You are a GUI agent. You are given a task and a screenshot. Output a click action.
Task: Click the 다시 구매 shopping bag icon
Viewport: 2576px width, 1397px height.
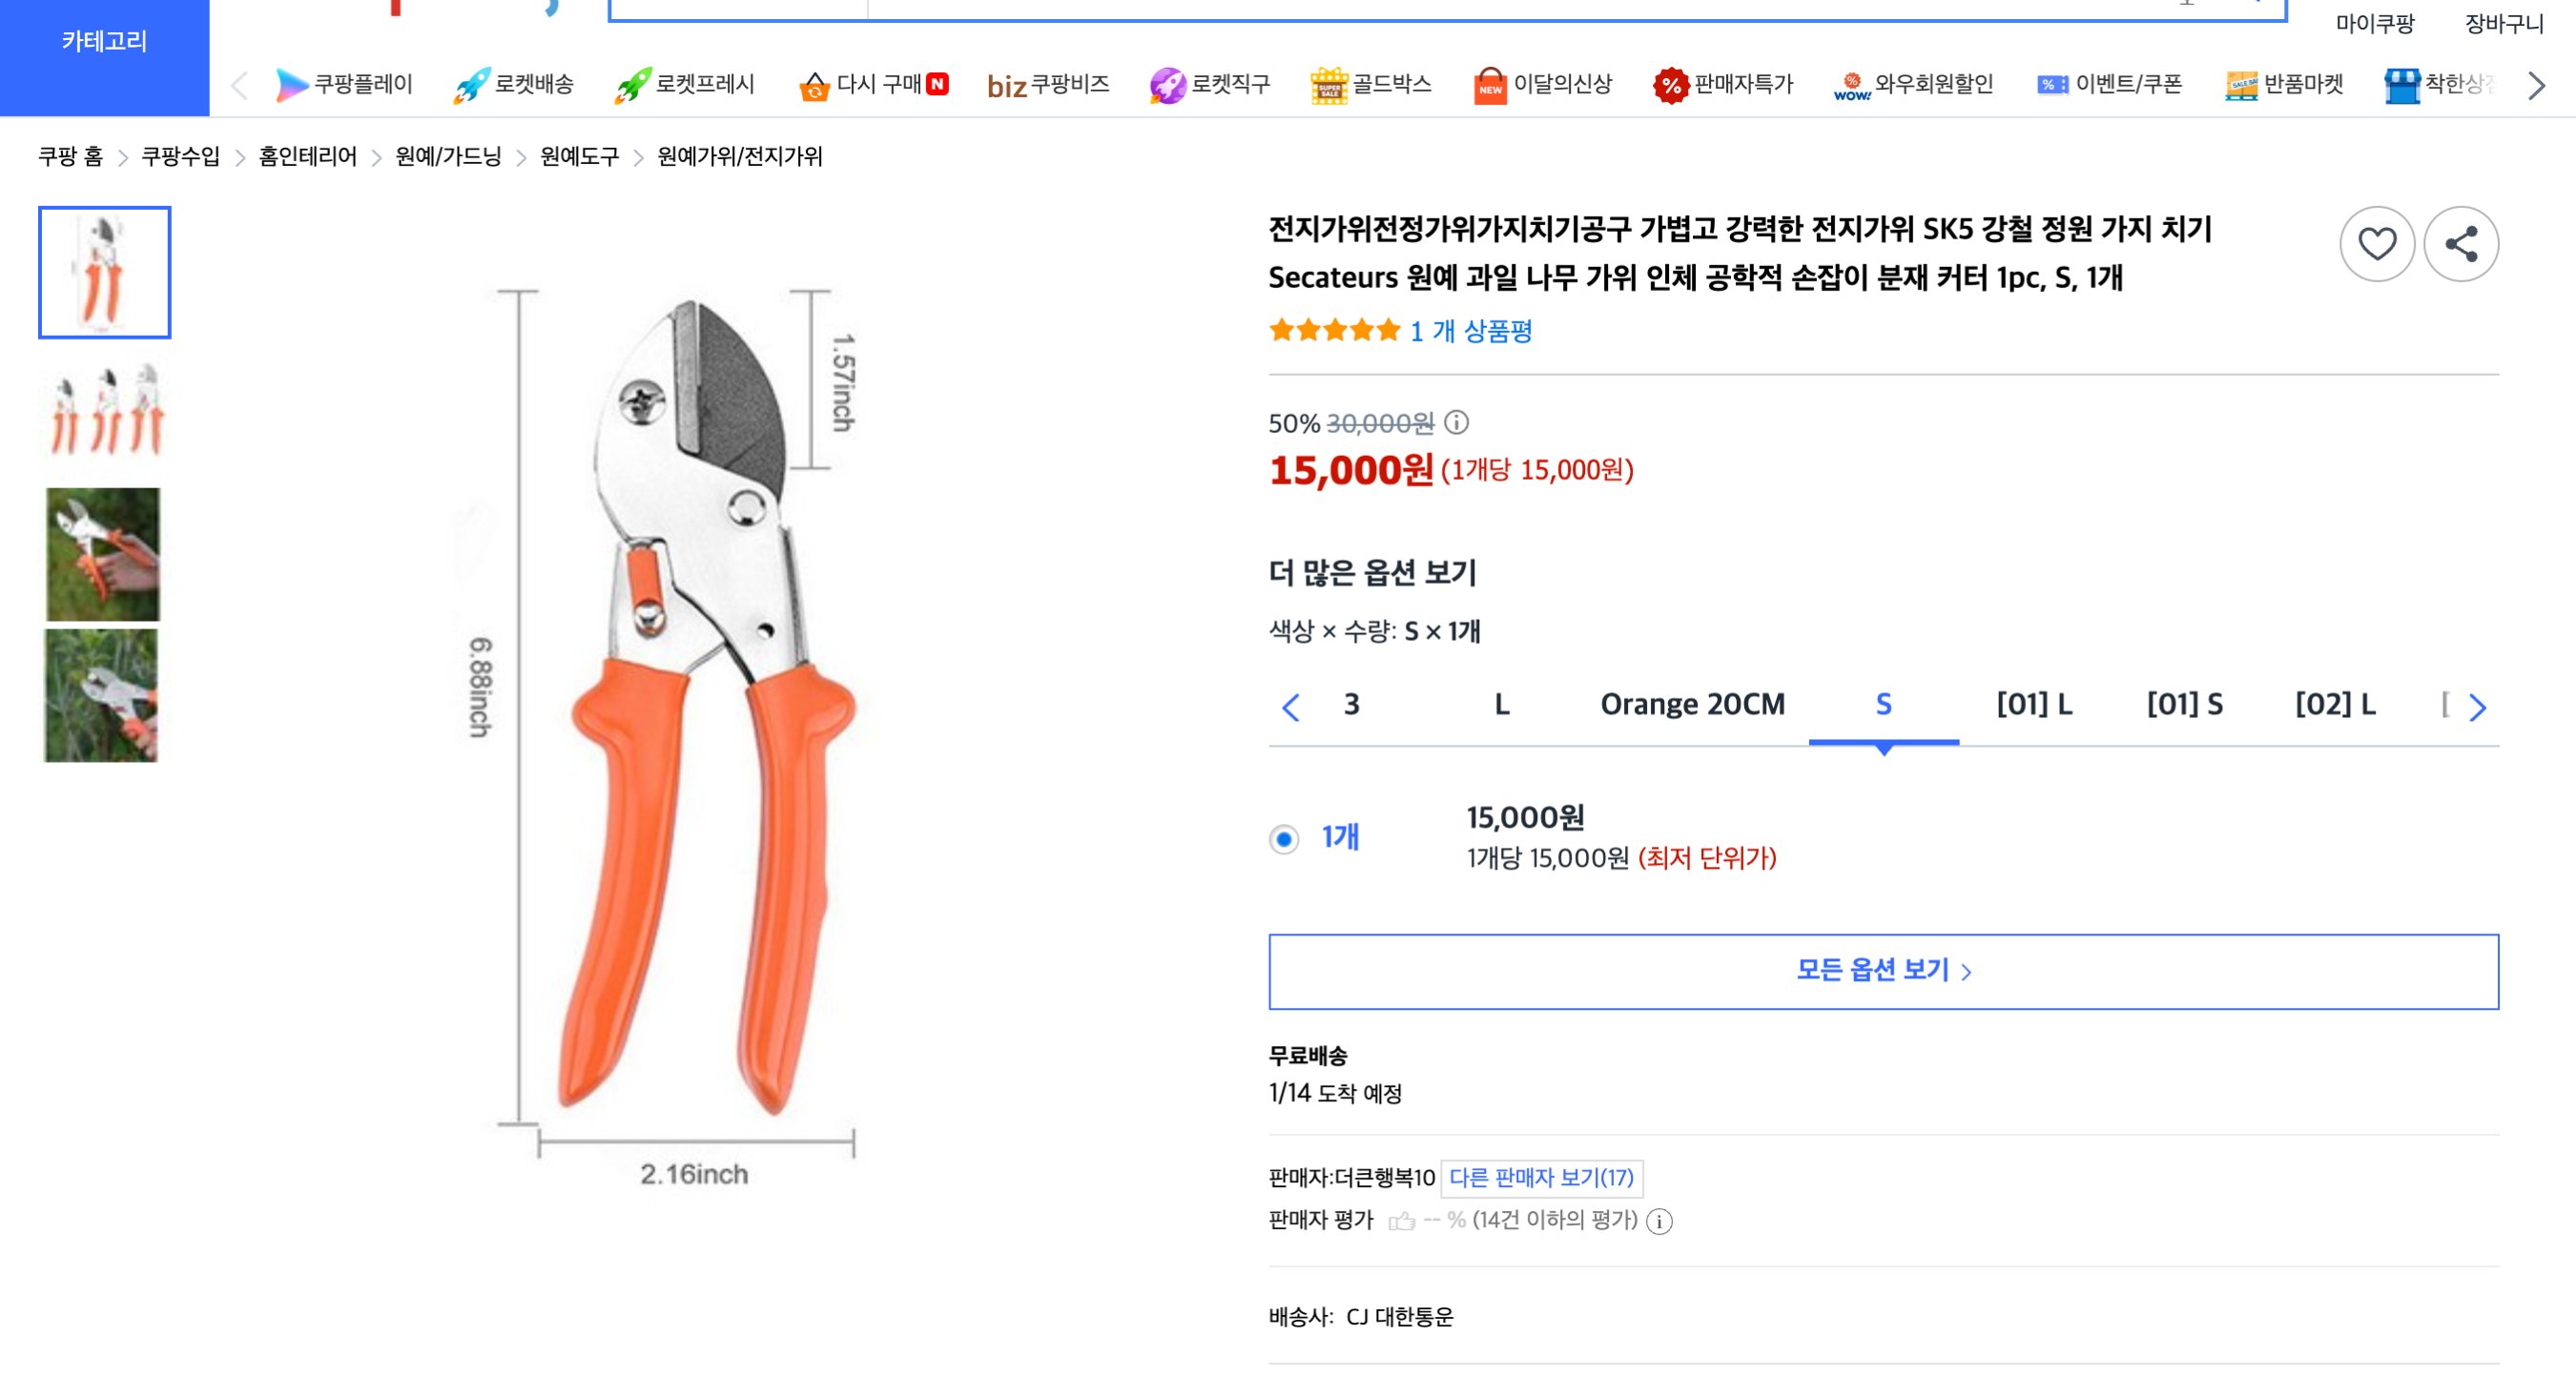[816, 85]
